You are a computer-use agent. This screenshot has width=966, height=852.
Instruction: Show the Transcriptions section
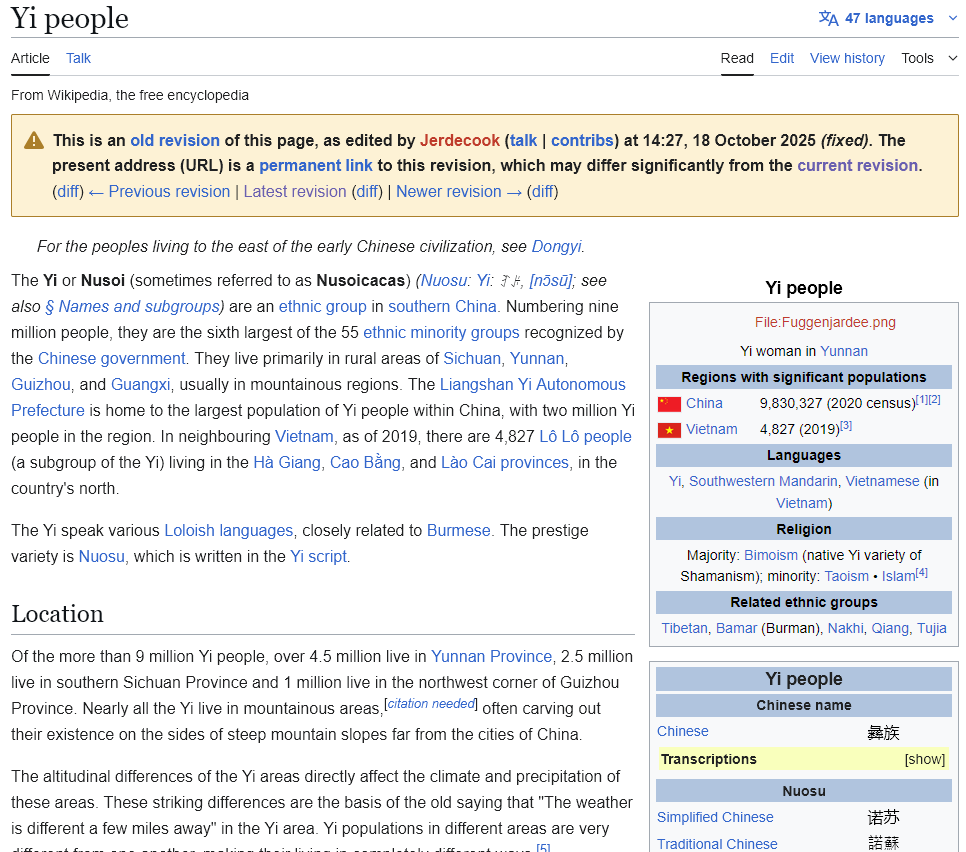(x=924, y=759)
